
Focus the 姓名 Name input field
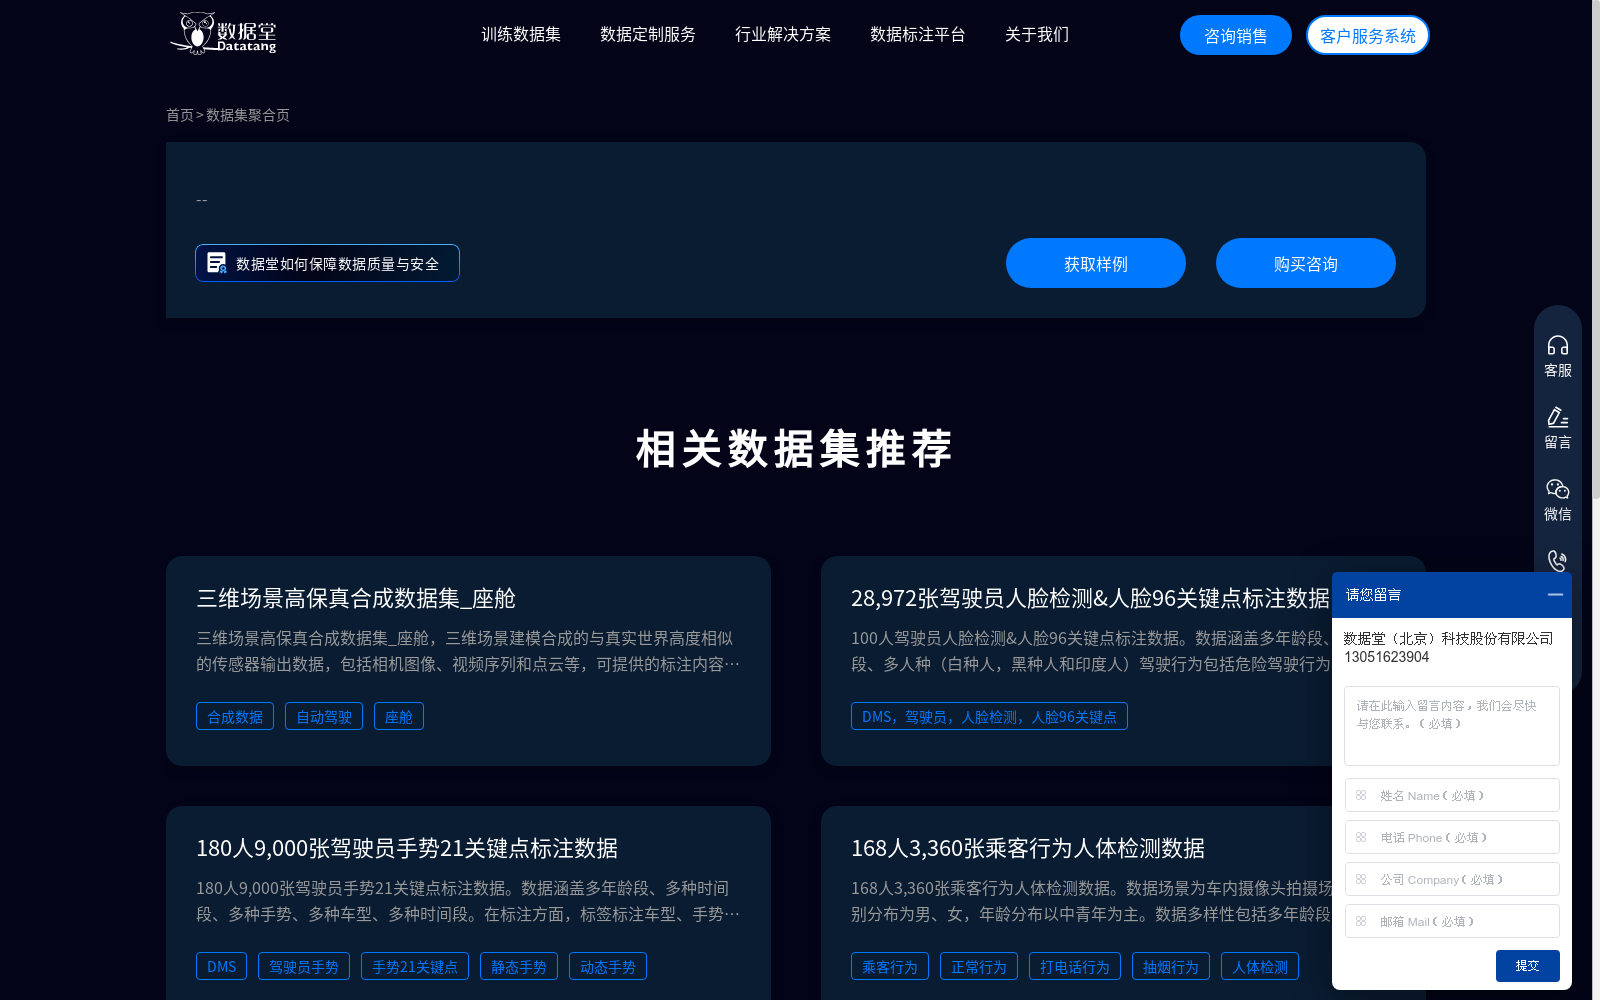pyautogui.click(x=1452, y=795)
